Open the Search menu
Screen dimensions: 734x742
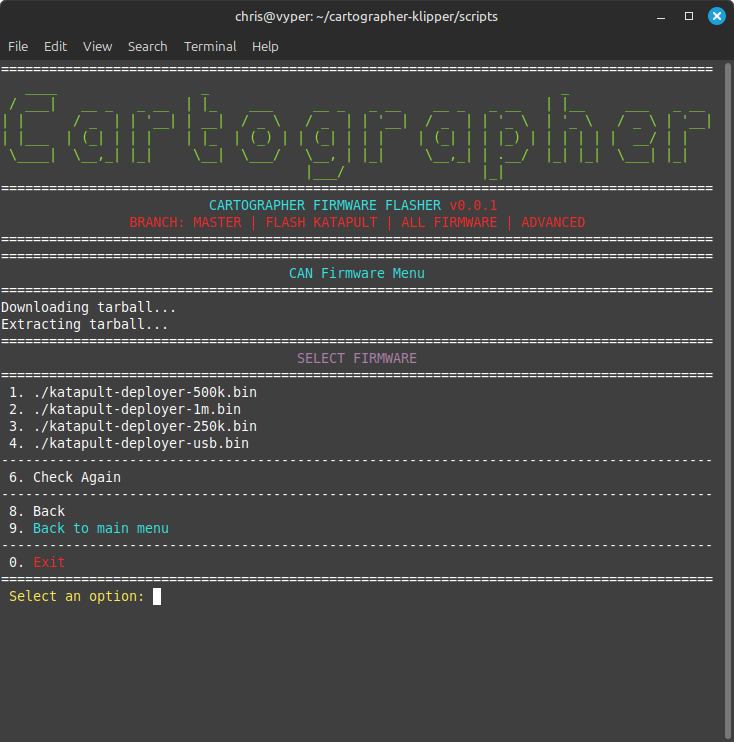tap(147, 46)
